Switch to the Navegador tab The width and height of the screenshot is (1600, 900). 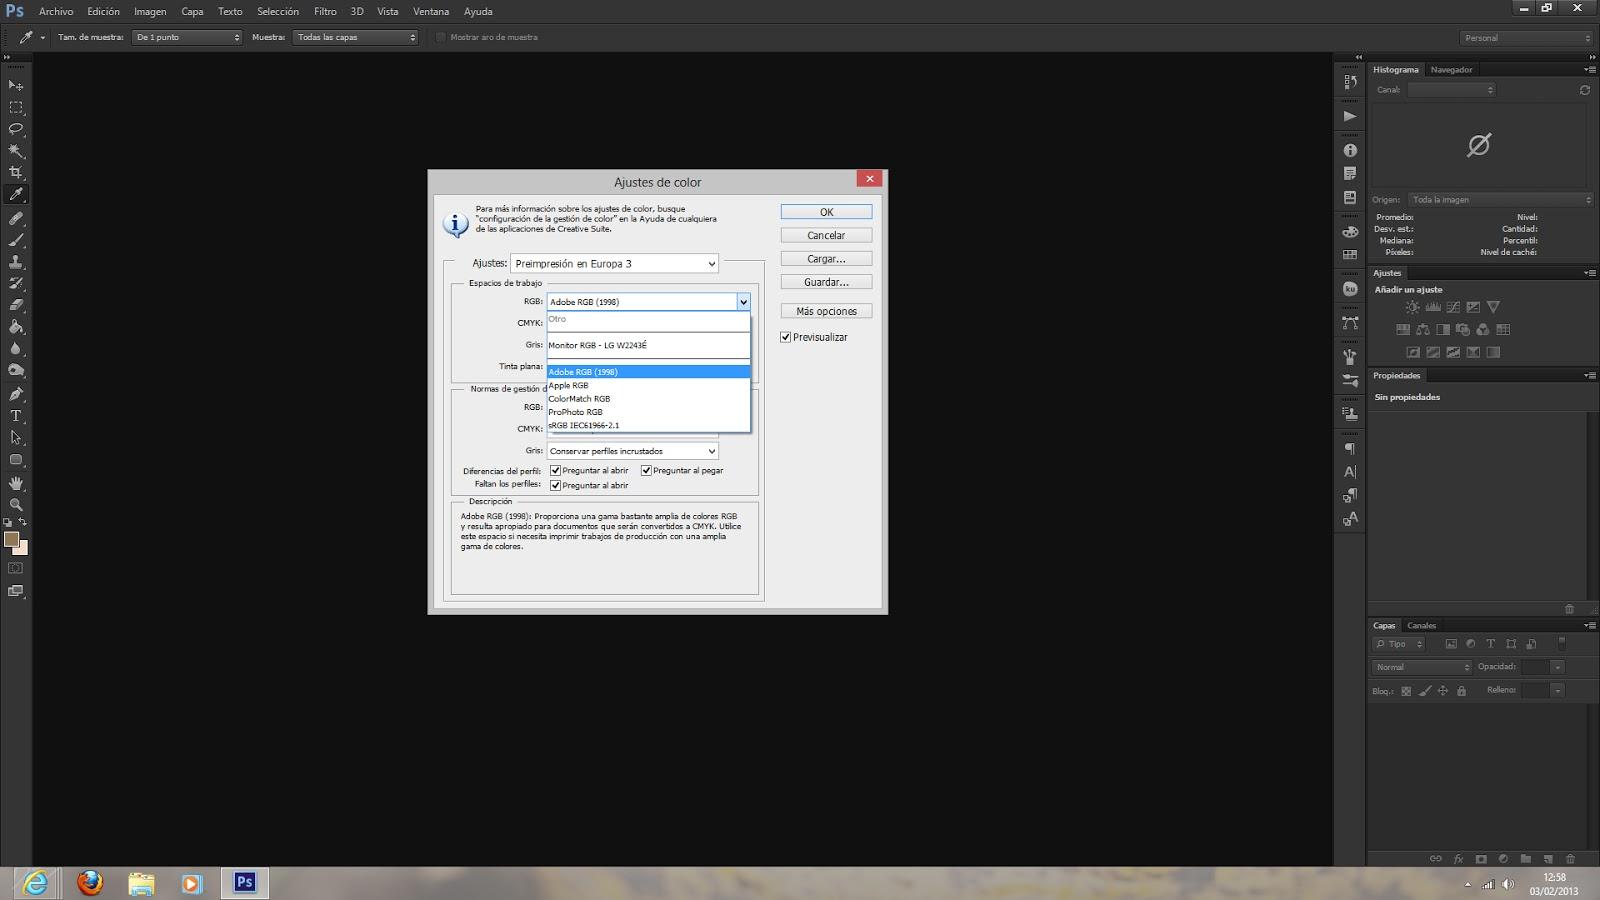(1451, 70)
